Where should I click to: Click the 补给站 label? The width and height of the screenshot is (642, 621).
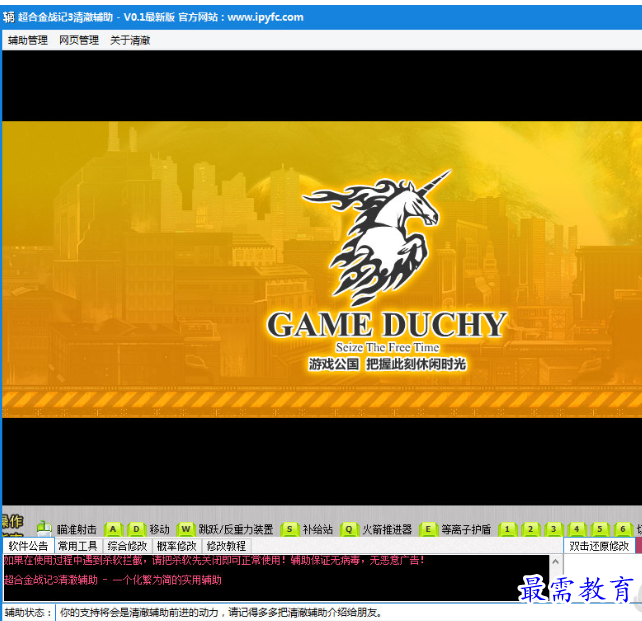(x=318, y=529)
